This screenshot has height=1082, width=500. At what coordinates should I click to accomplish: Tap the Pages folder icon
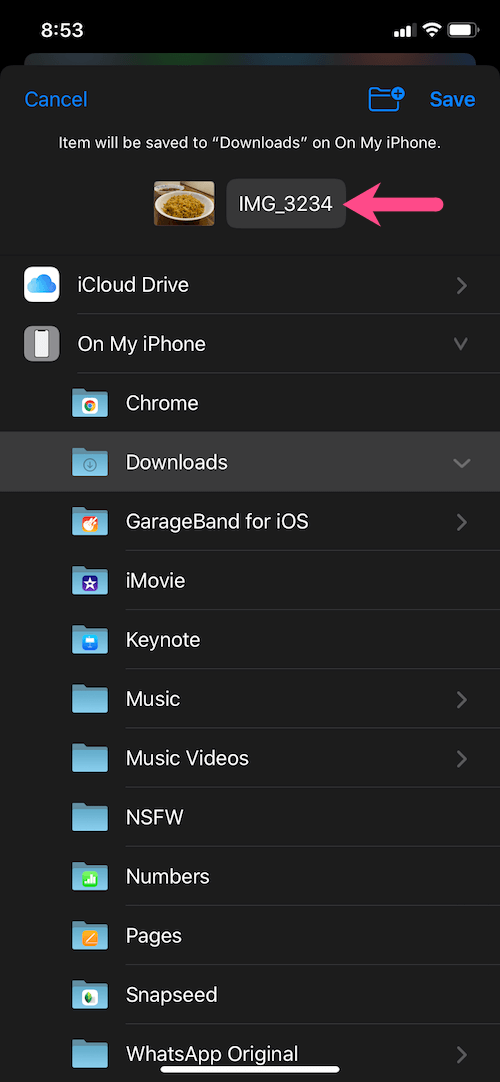point(90,936)
